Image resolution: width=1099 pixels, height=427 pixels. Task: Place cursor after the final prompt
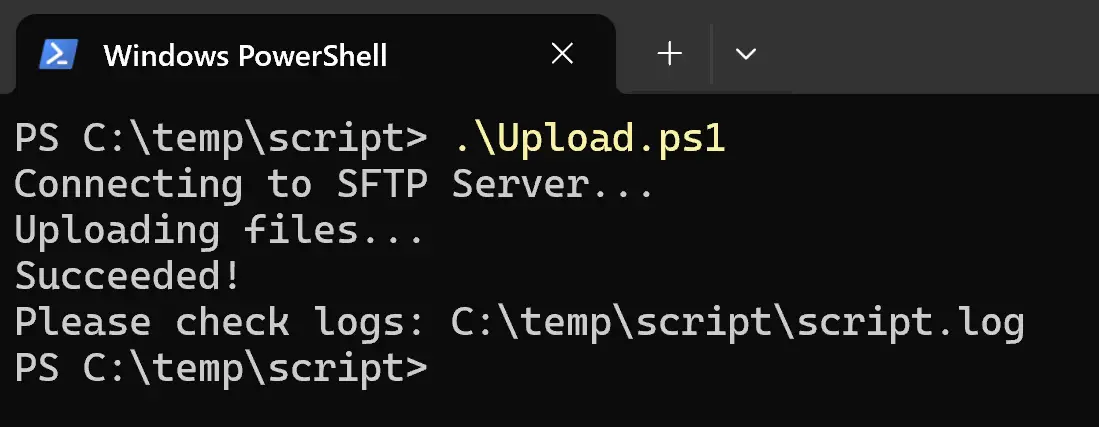click(x=449, y=369)
